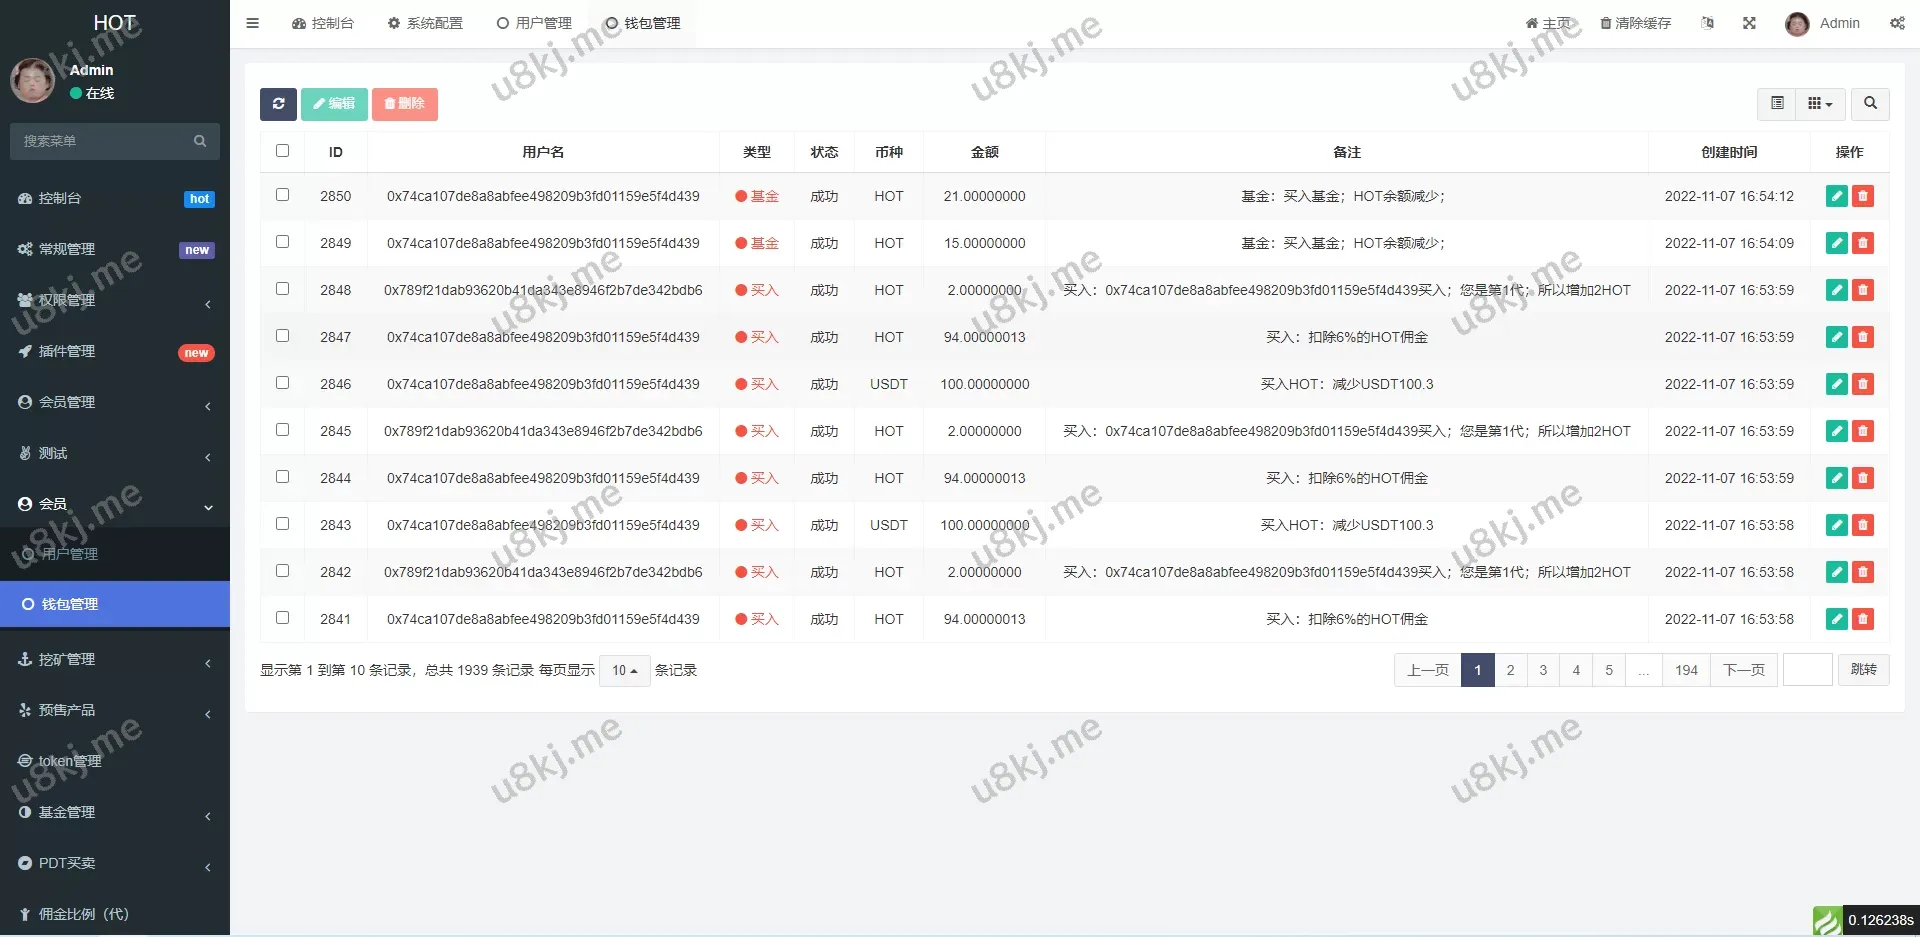Click the refresh table icon button
Screen dimensions: 1920x937
click(x=278, y=104)
